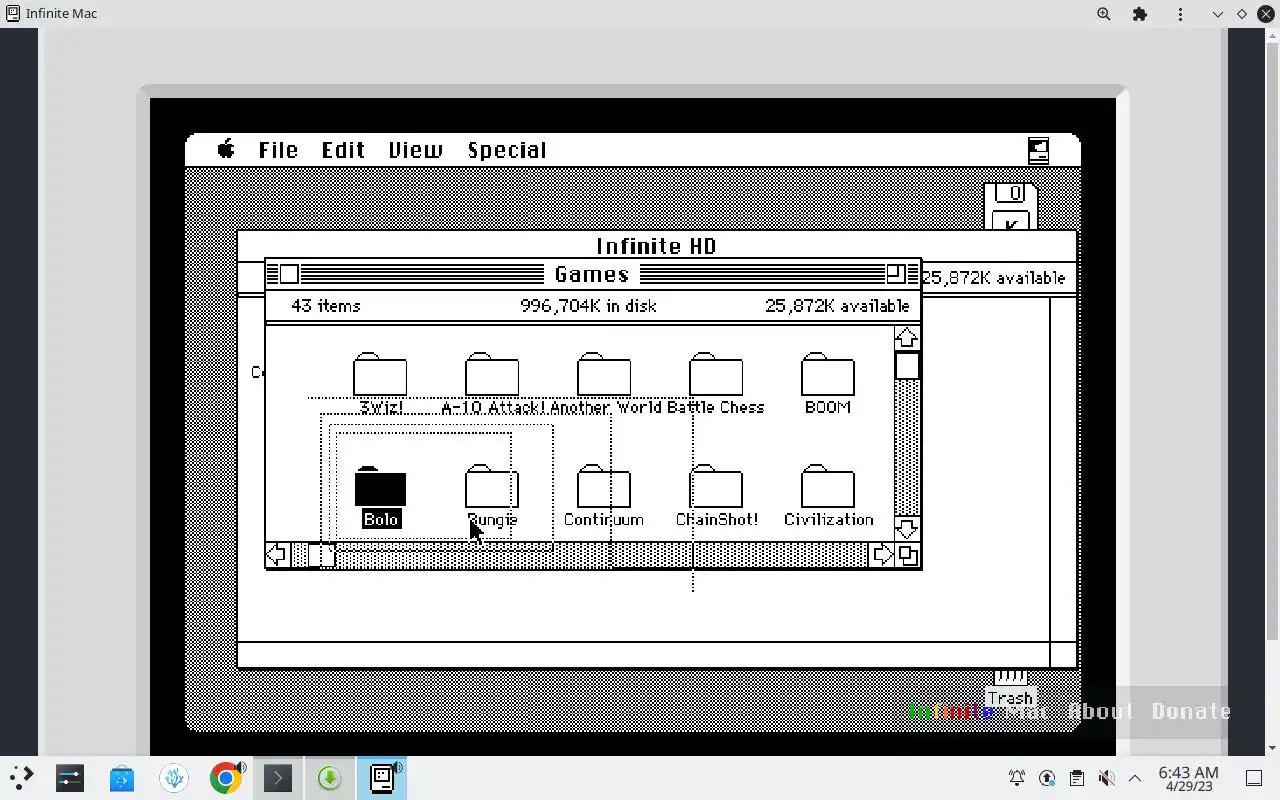Expand hidden system tray icons
Screen dimensions: 1280x800
pos(1135,778)
